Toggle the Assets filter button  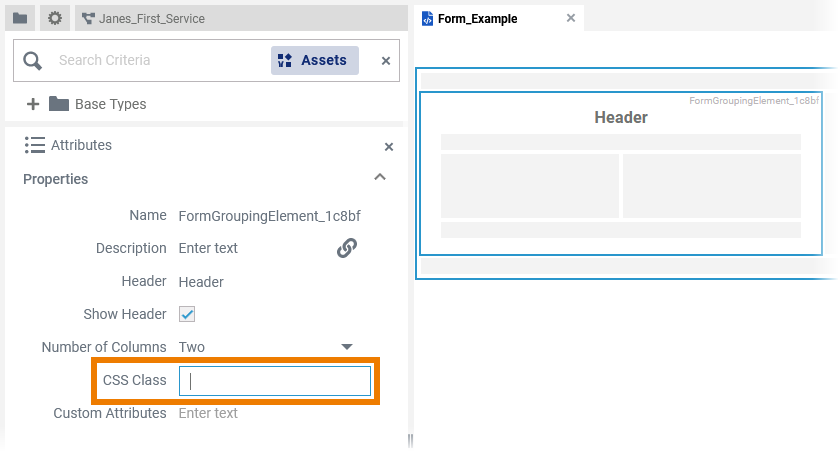pyautogui.click(x=314, y=60)
